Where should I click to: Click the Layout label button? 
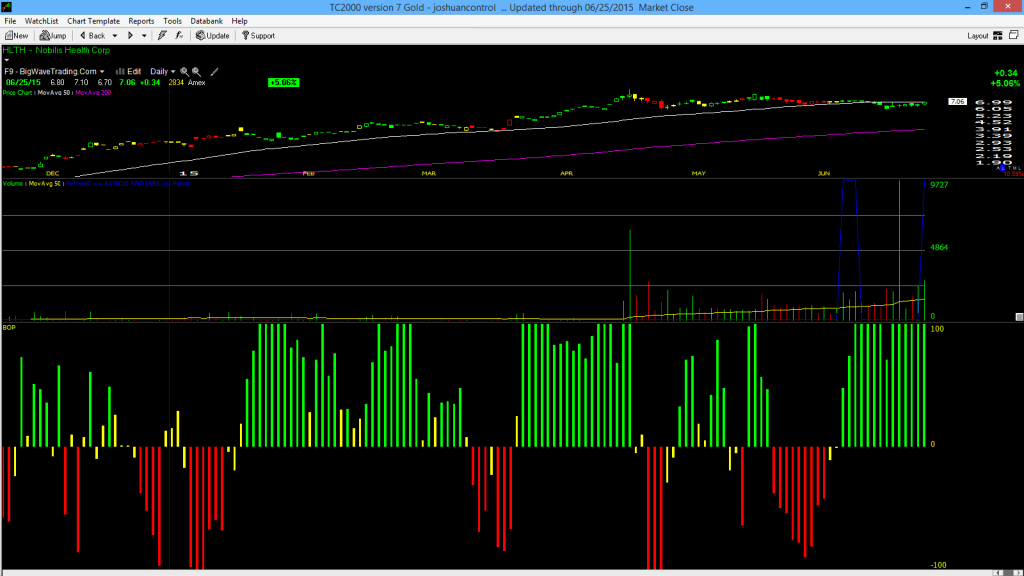tap(978, 36)
